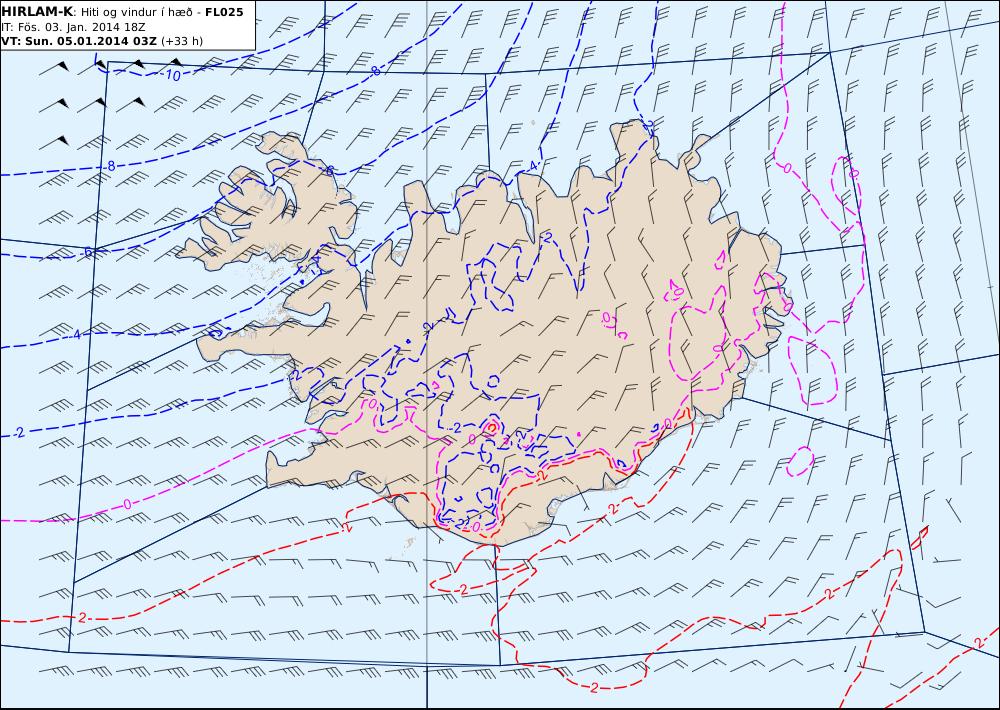
Task: Click the 'VT: Sun. 05.01.2014 03Z' valid time
Action: (x=78, y=41)
